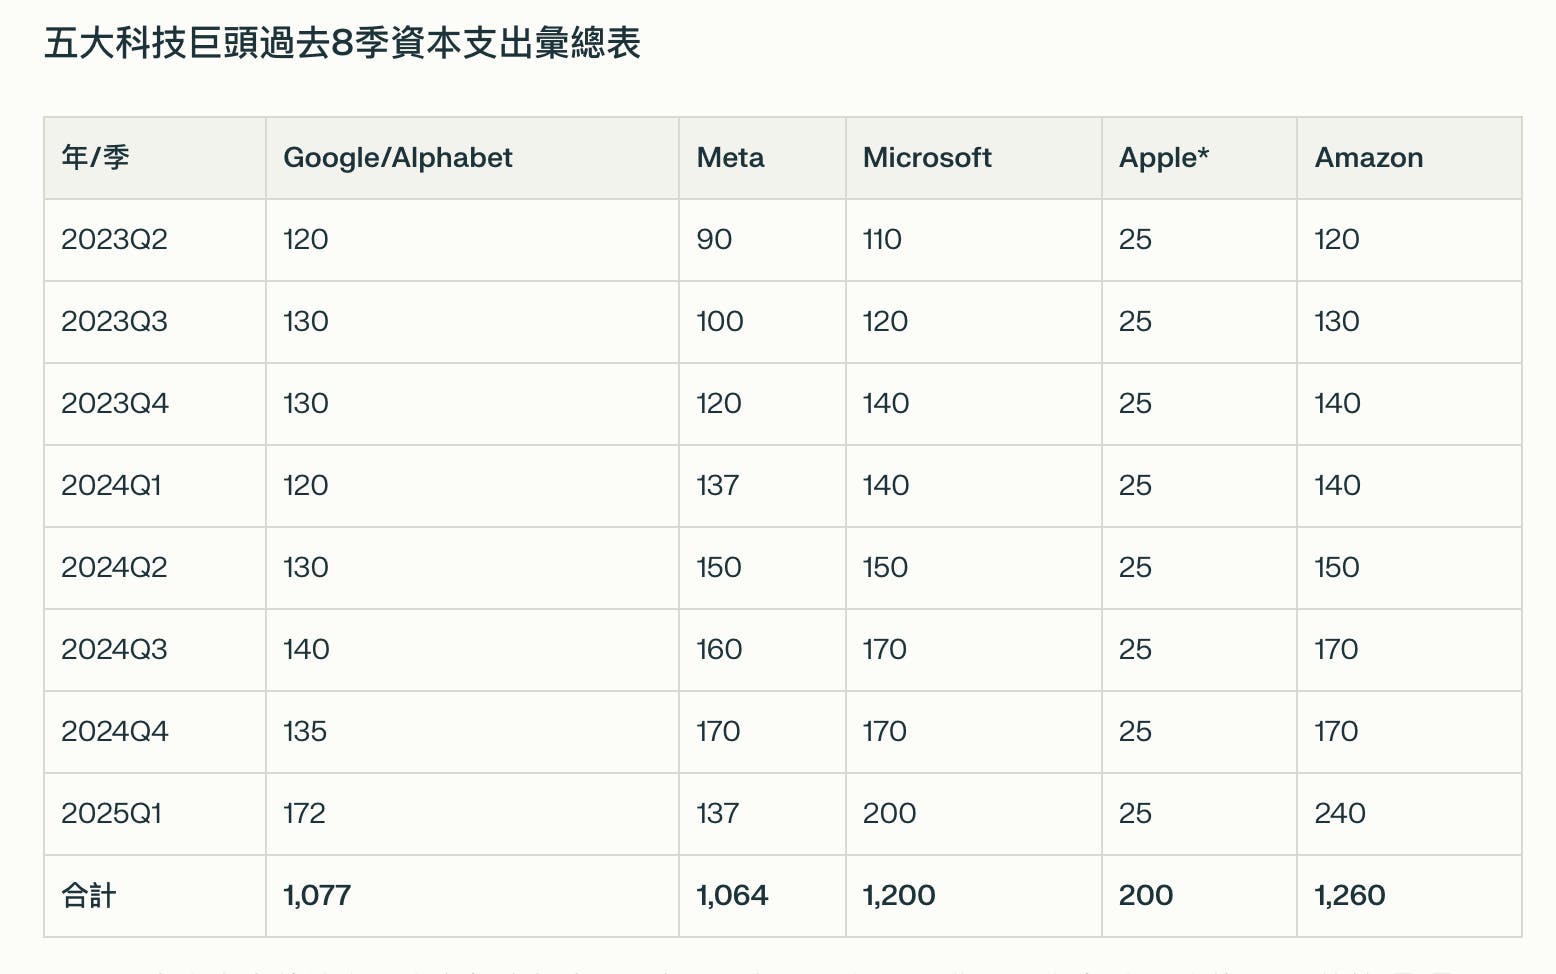Click Amazon total cell 1,260

pos(1350,896)
